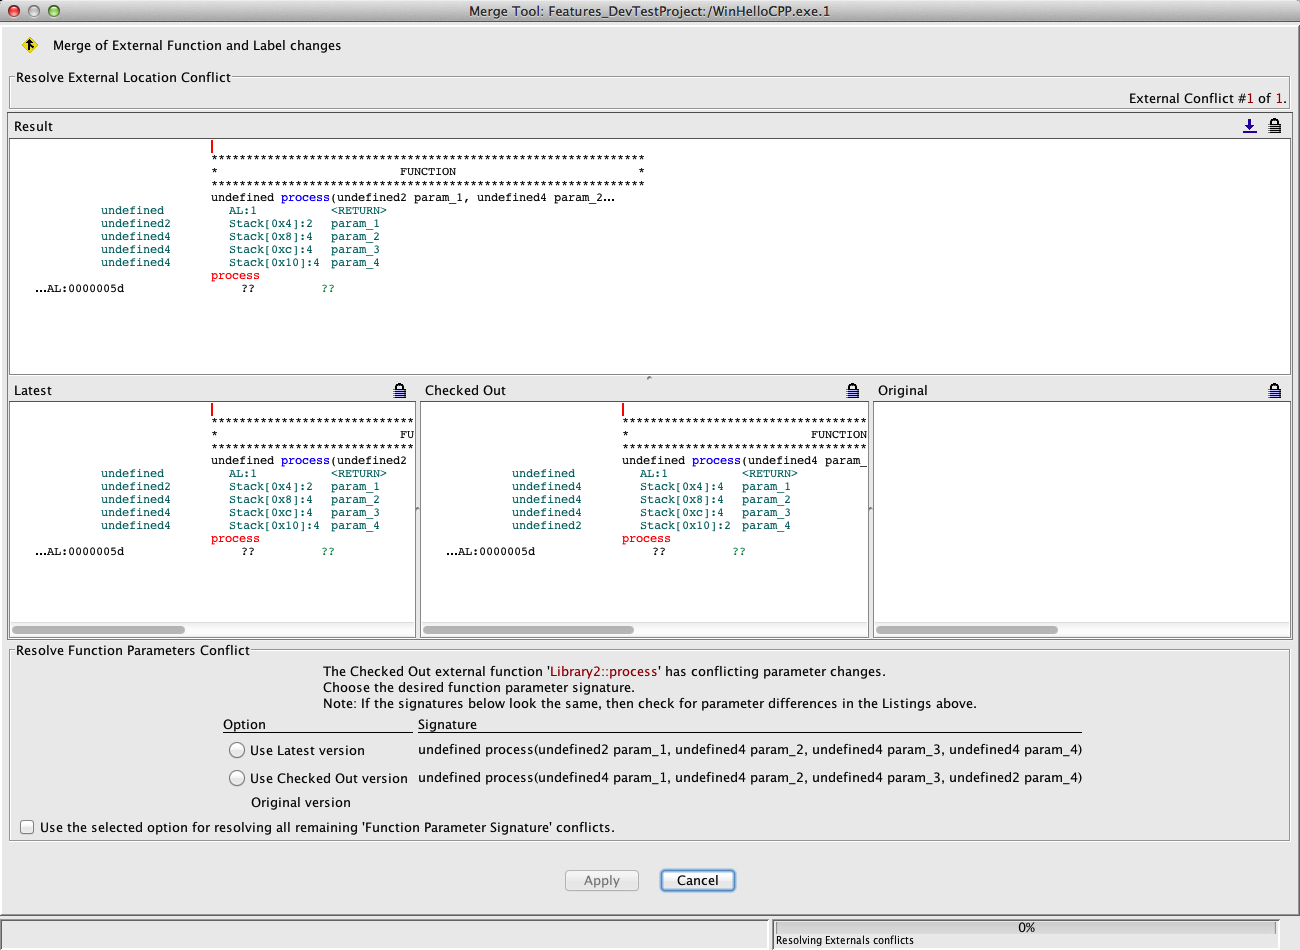Viewport: 1300px width, 950px height.
Task: Toggle the lock icon in the Result panel
Action: (x=1274, y=126)
